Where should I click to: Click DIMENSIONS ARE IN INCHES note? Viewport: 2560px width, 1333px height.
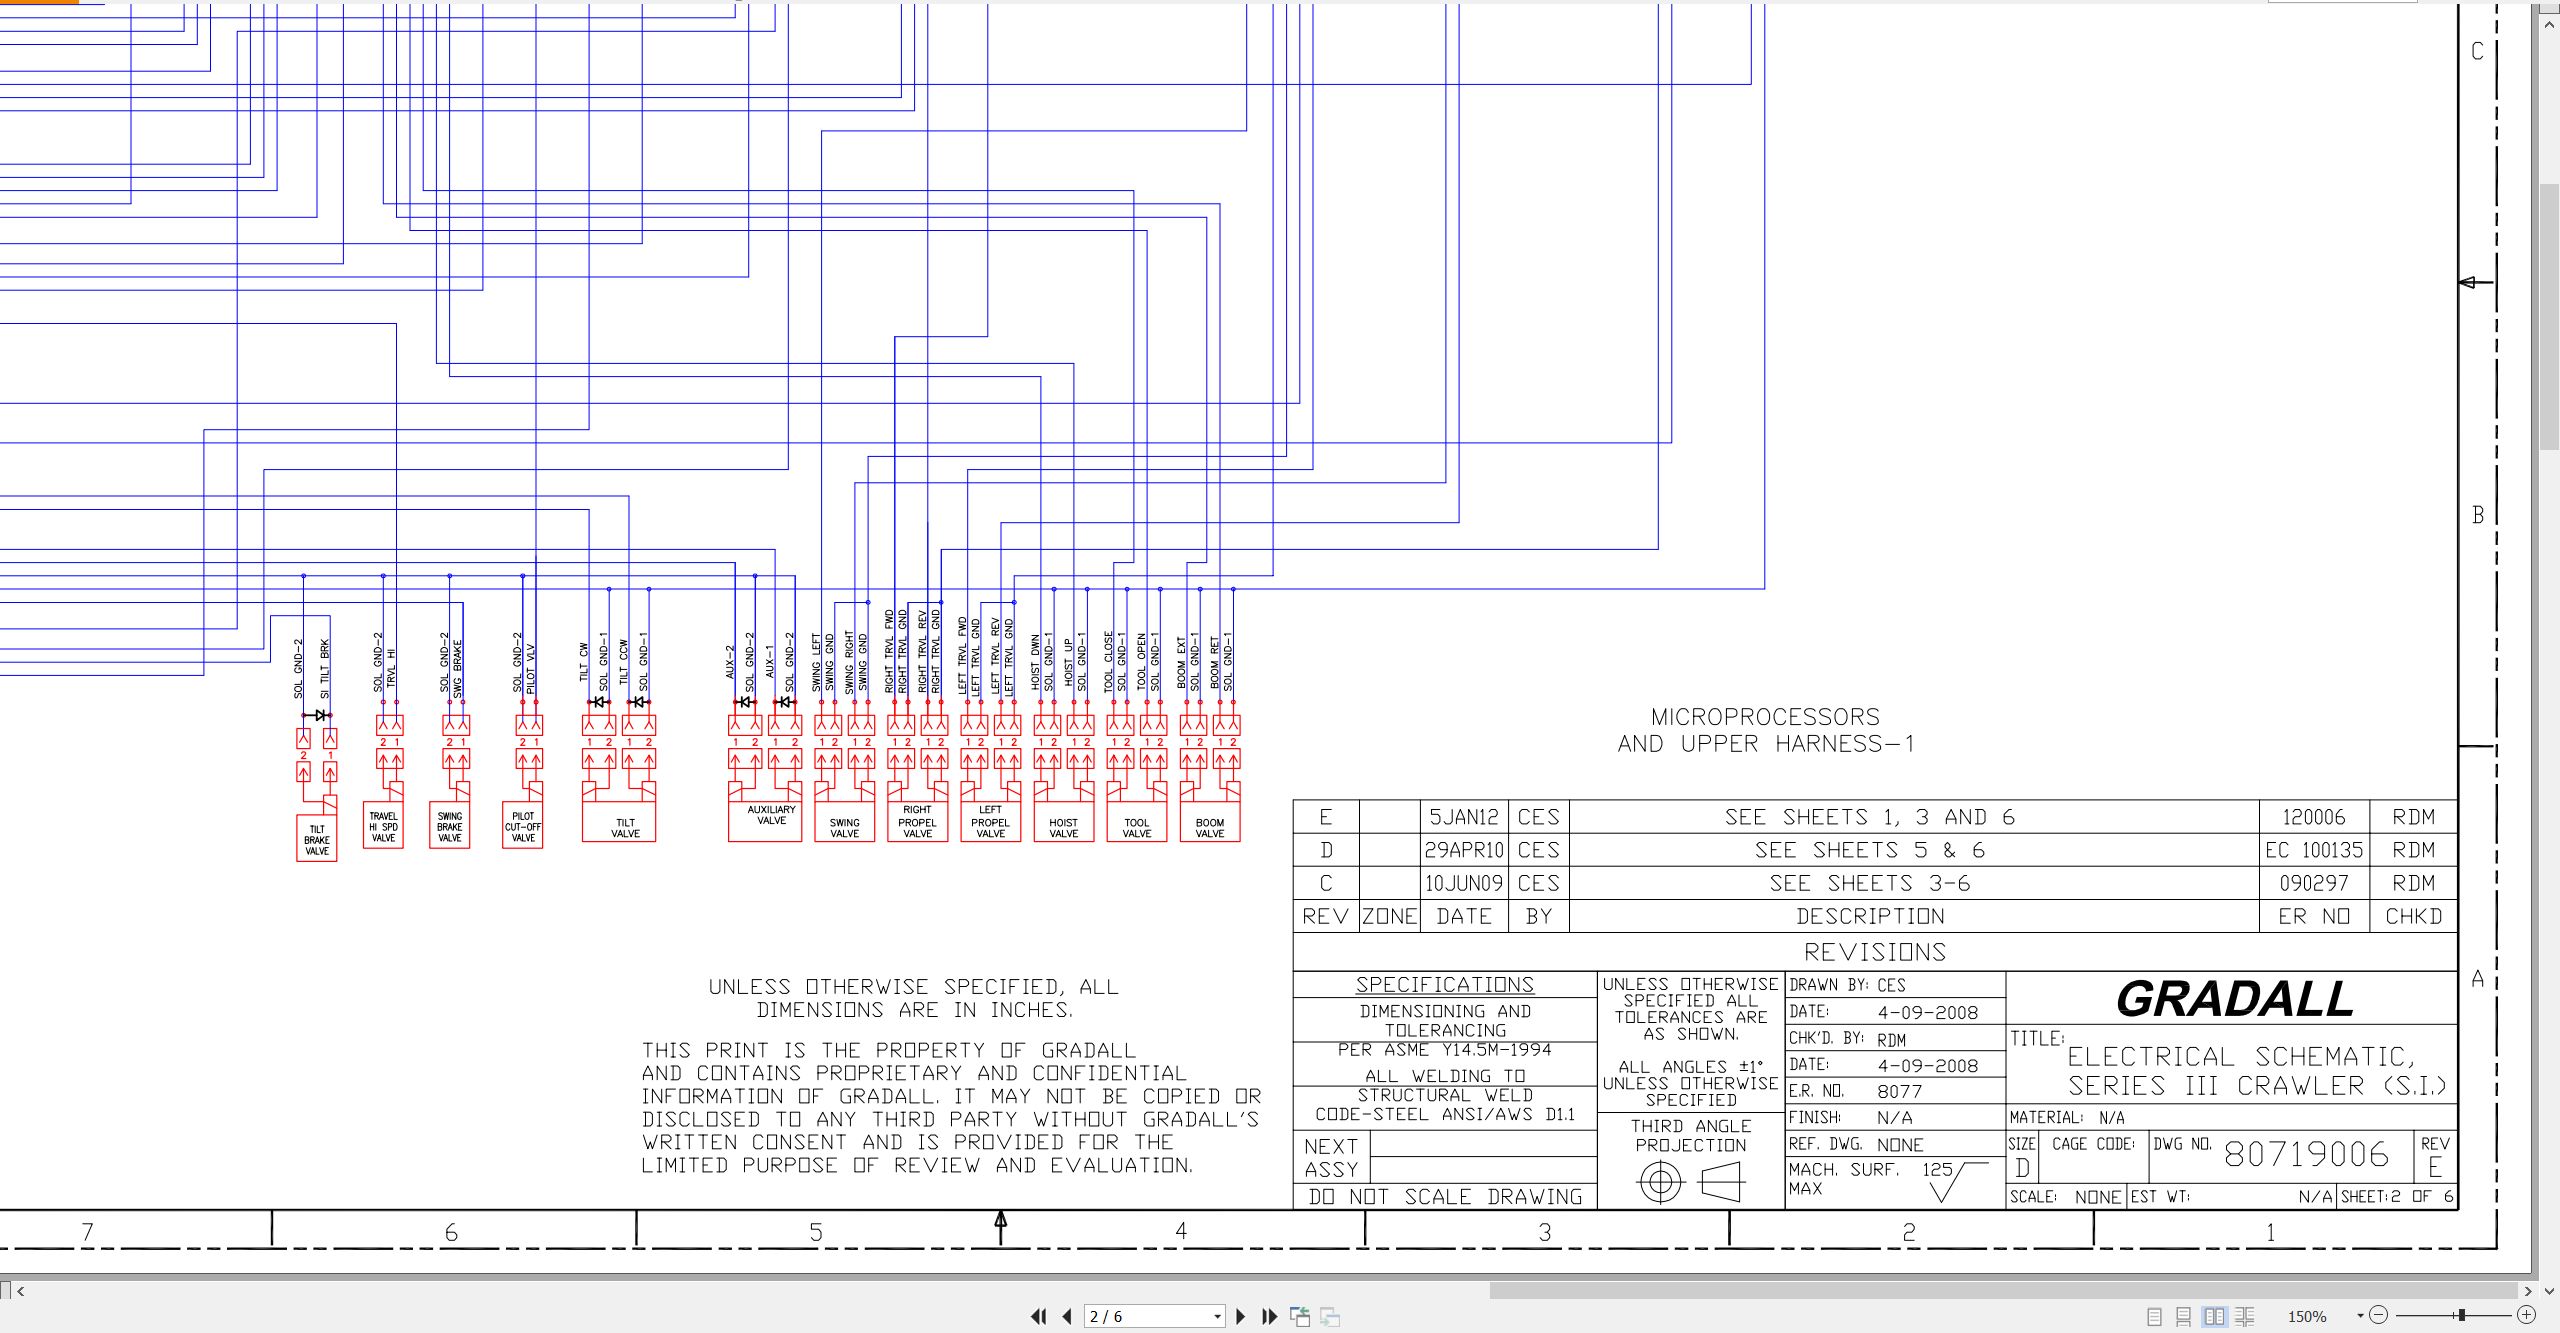coord(914,1010)
